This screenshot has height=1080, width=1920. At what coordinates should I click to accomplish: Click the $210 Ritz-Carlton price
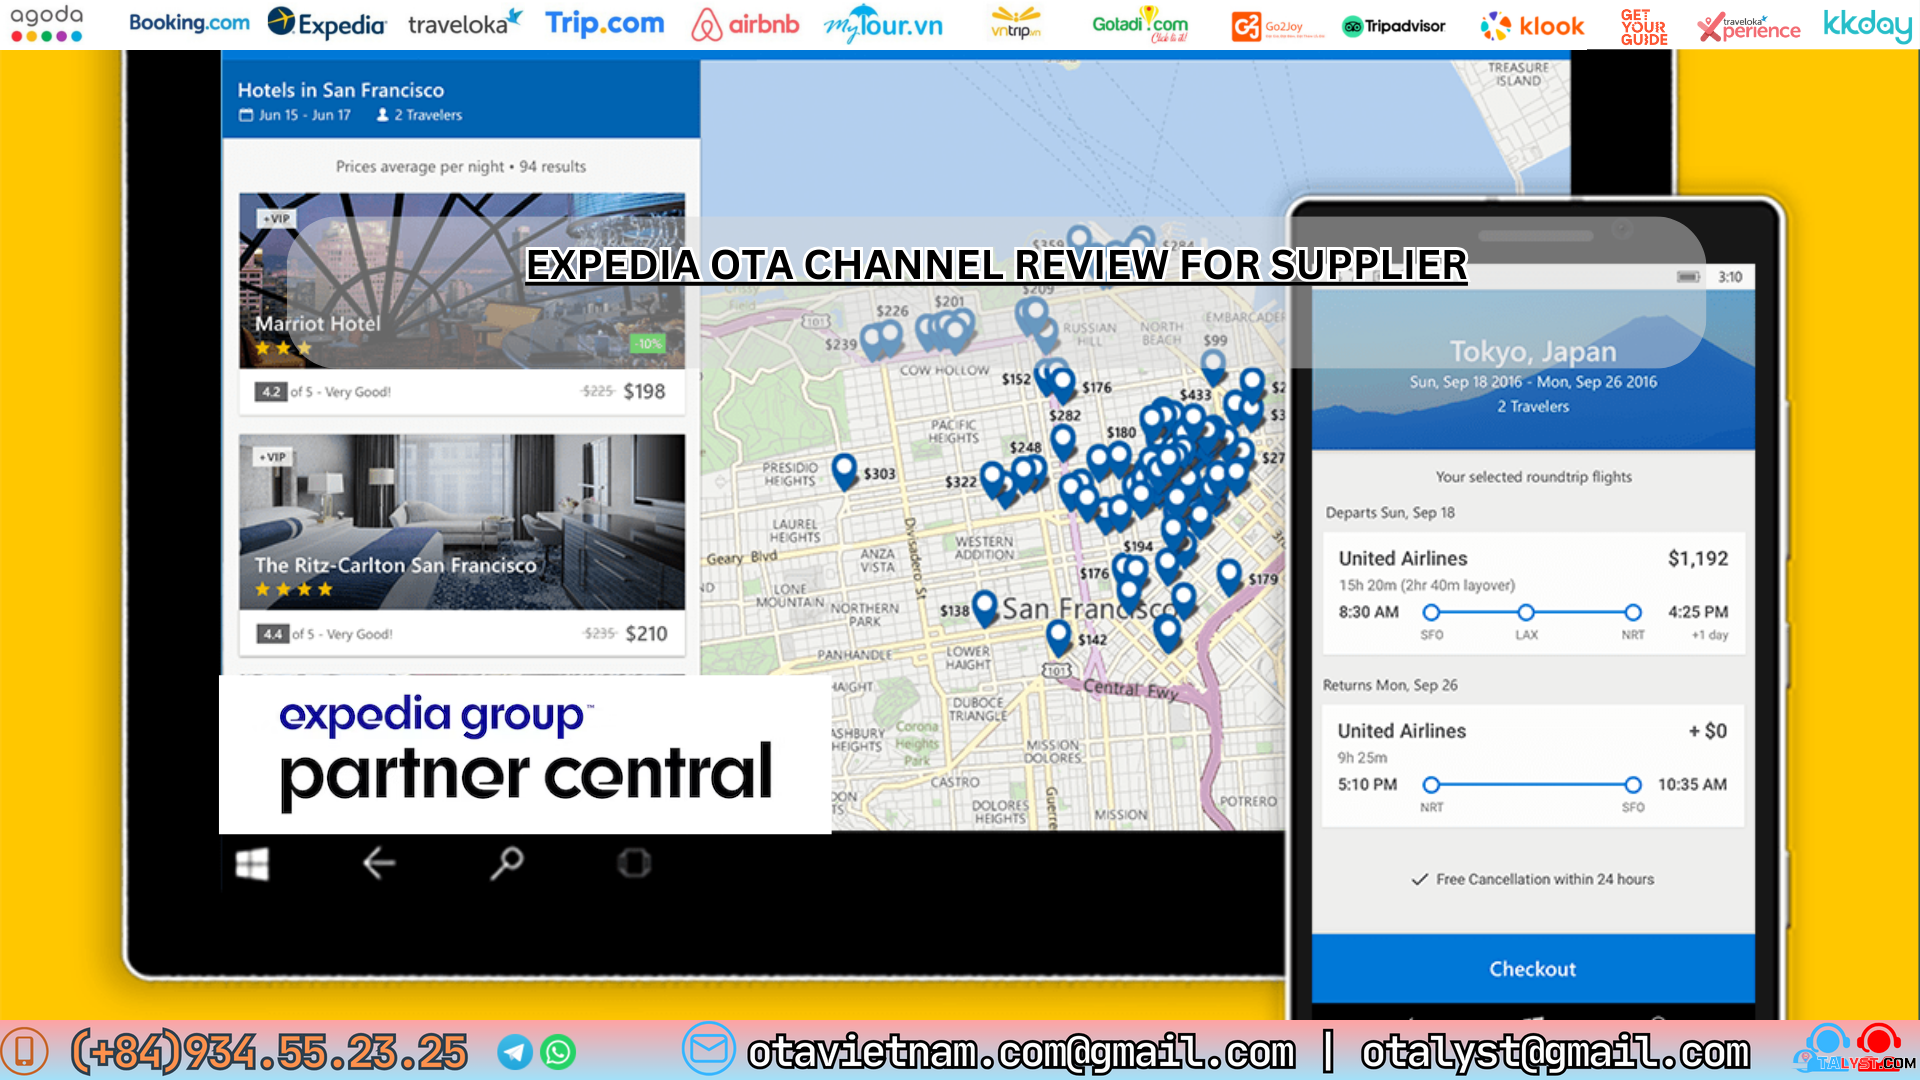click(646, 633)
